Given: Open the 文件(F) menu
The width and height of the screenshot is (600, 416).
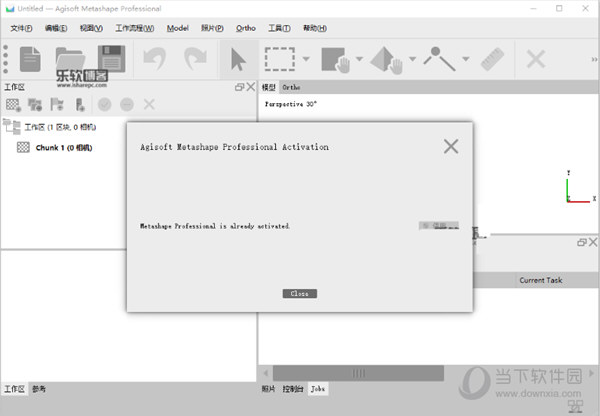Looking at the screenshot, I should point(21,28).
